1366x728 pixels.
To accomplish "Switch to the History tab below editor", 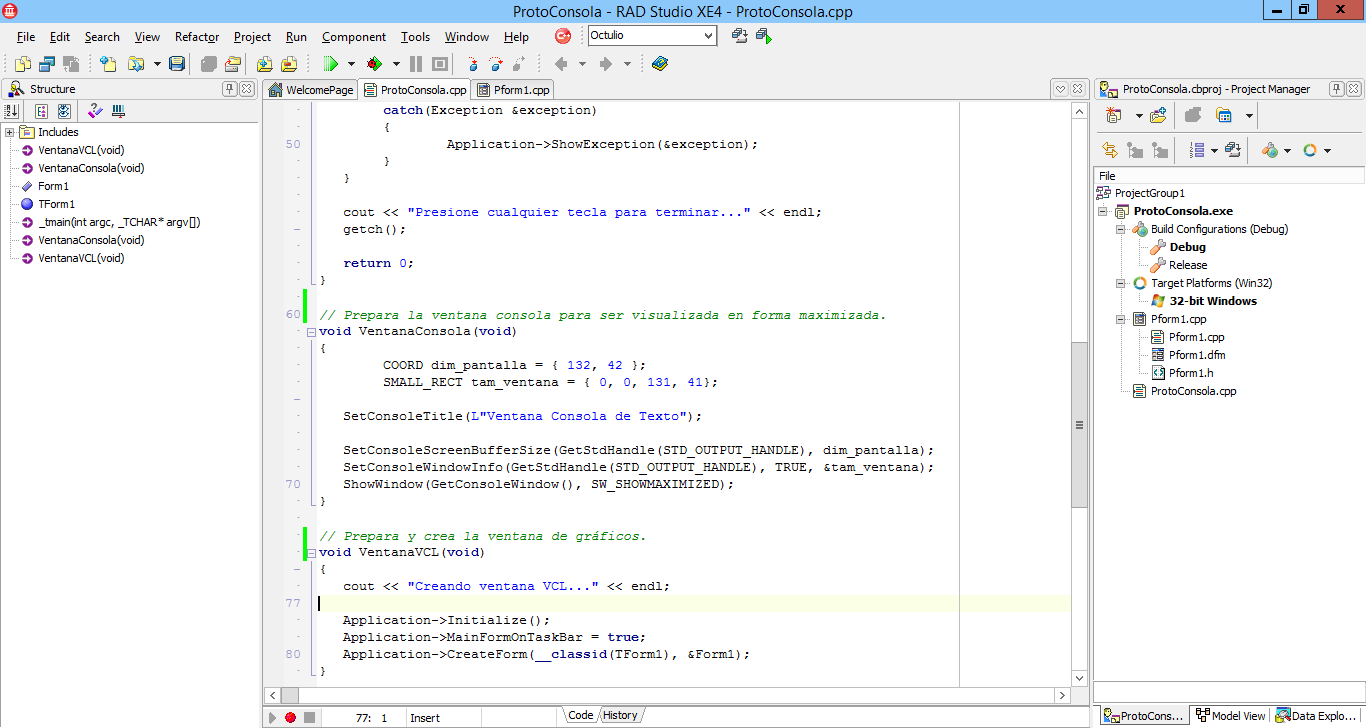I will (620, 715).
